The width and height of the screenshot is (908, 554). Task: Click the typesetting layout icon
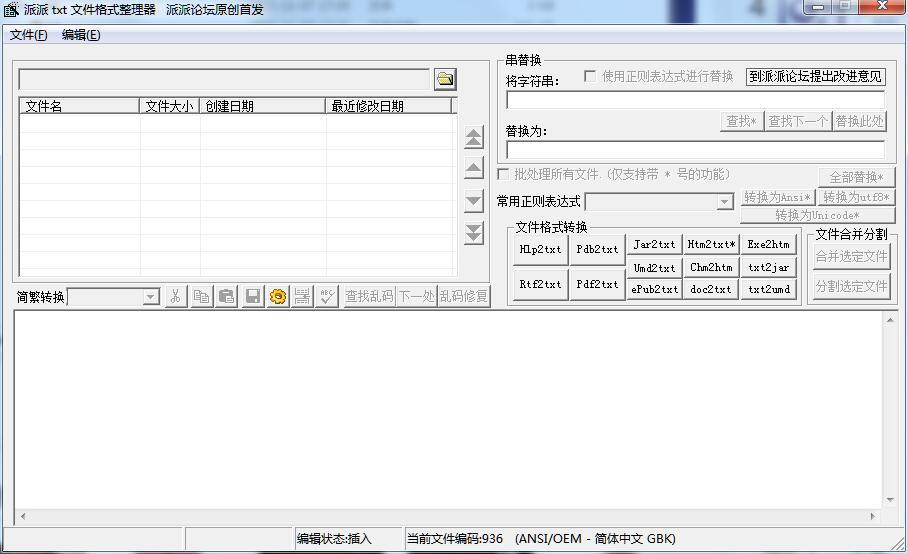[302, 296]
